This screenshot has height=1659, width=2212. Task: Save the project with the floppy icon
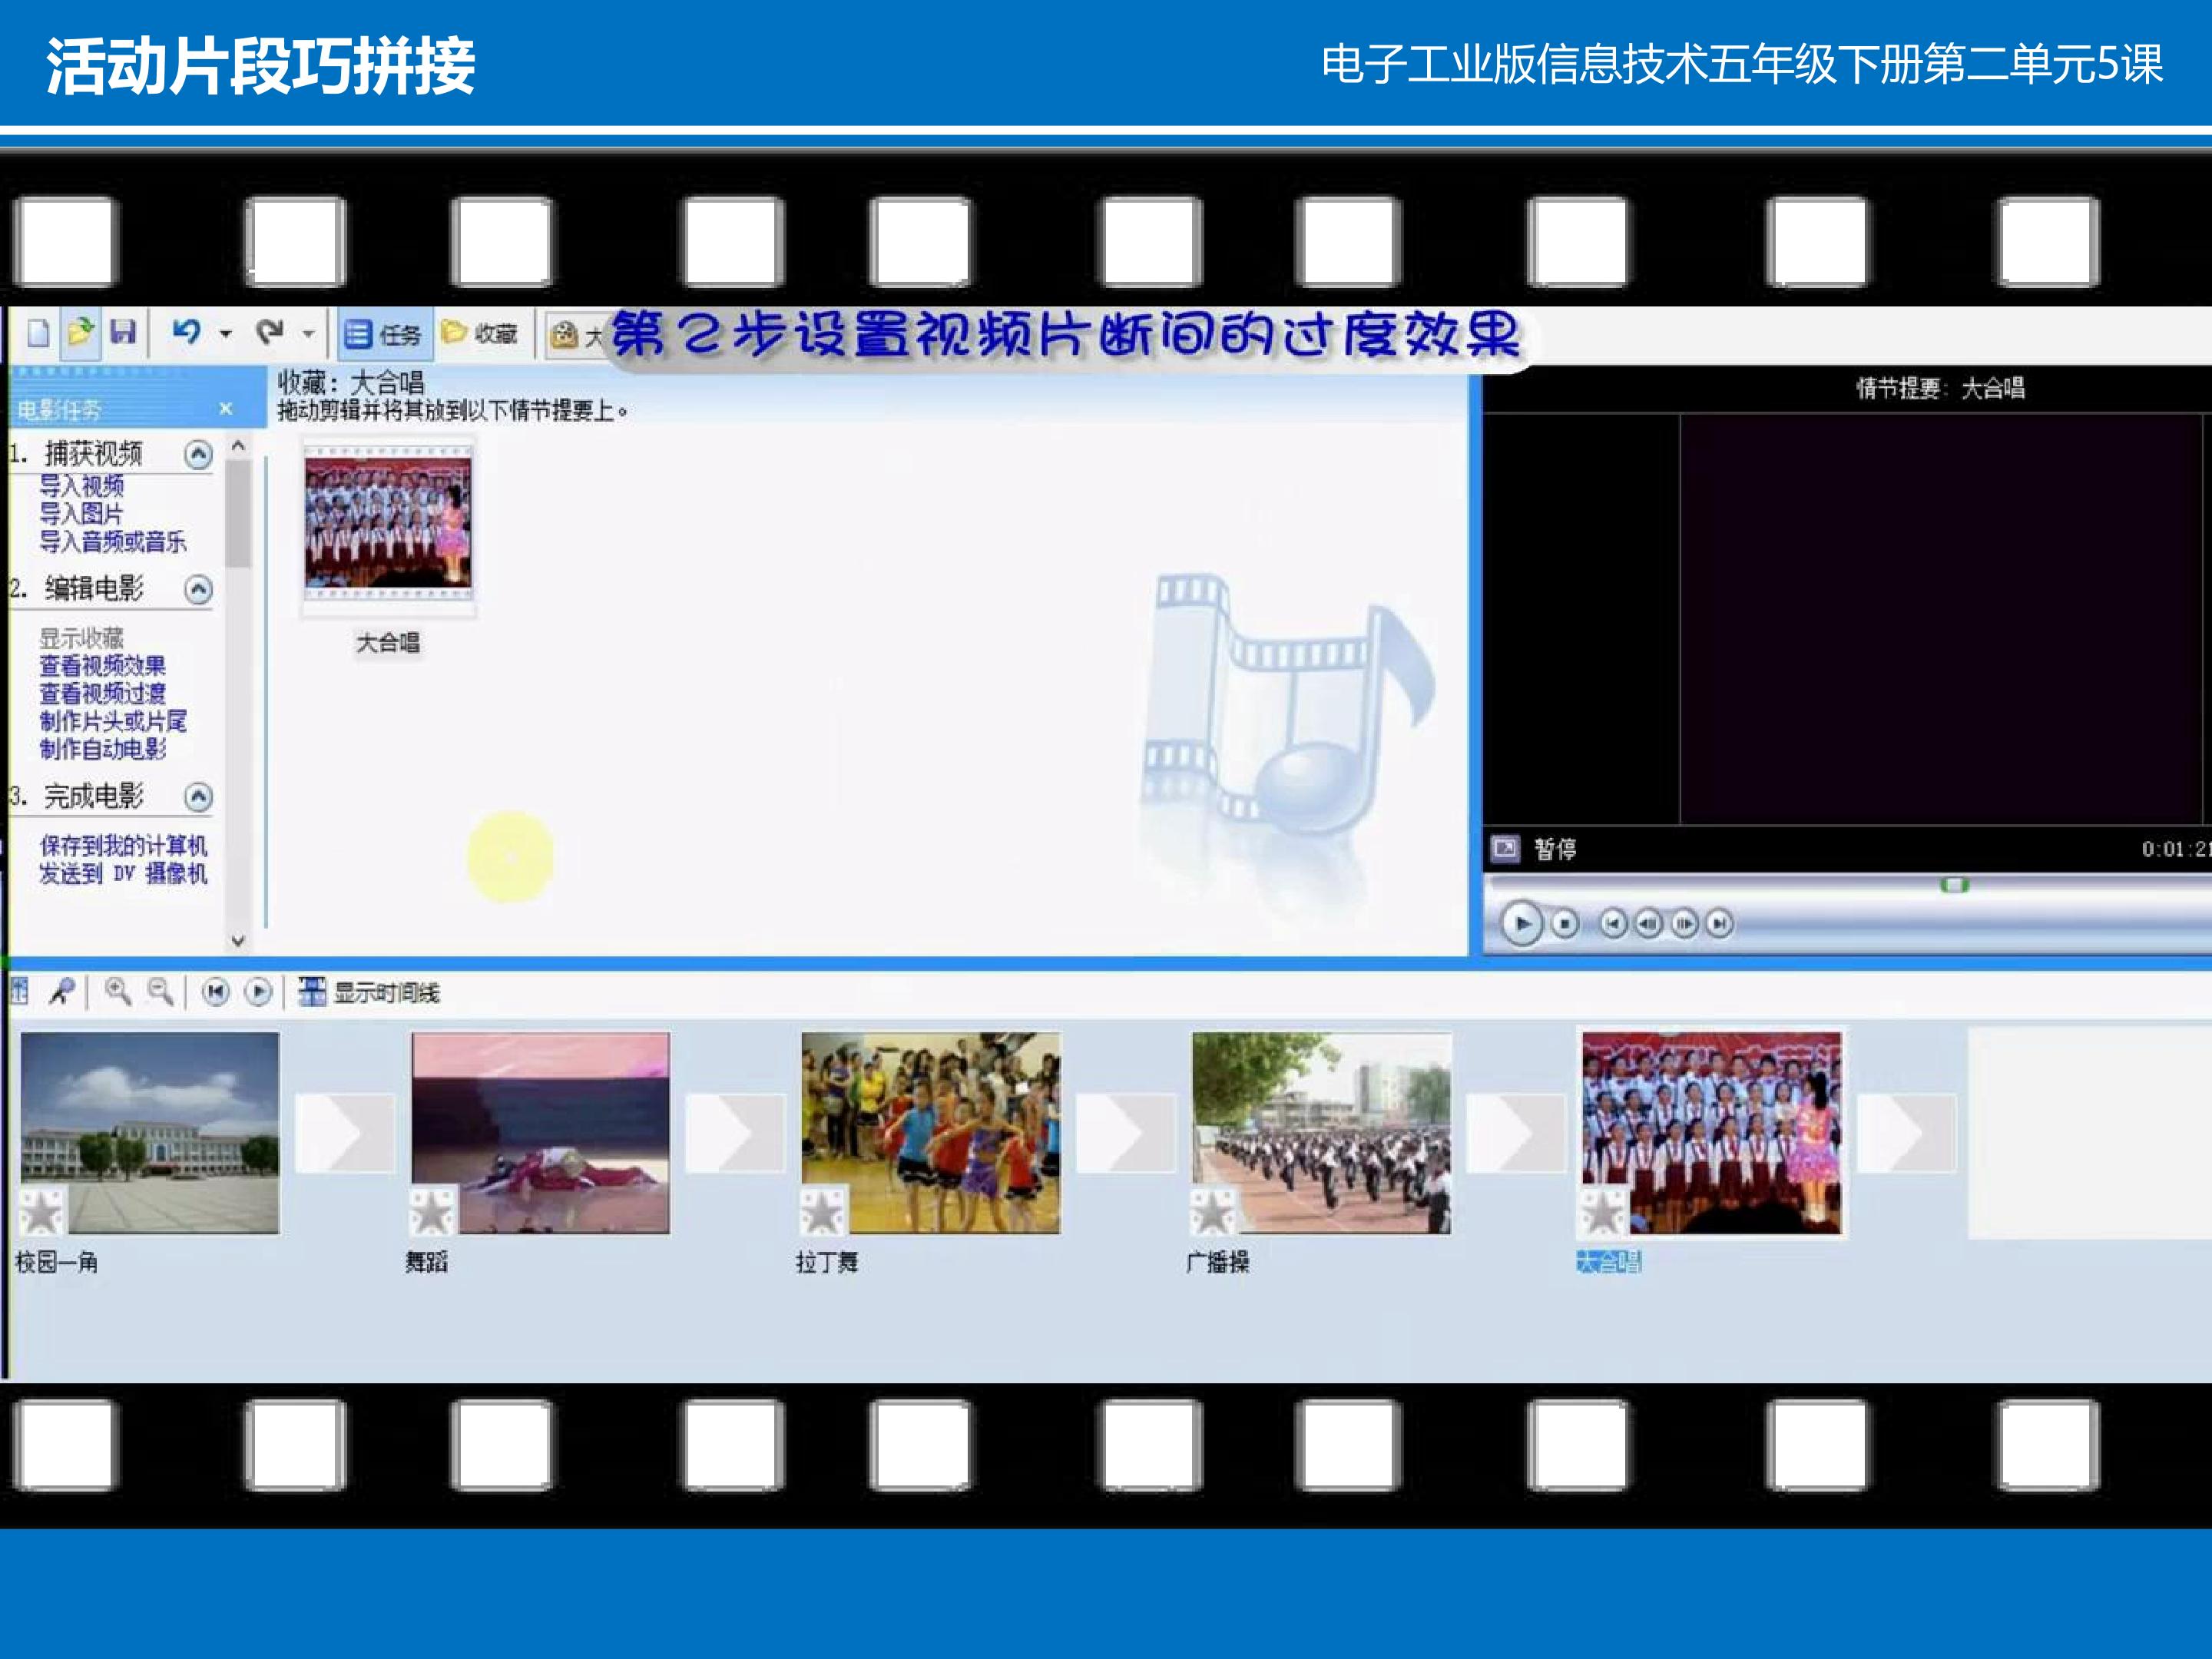click(x=123, y=332)
